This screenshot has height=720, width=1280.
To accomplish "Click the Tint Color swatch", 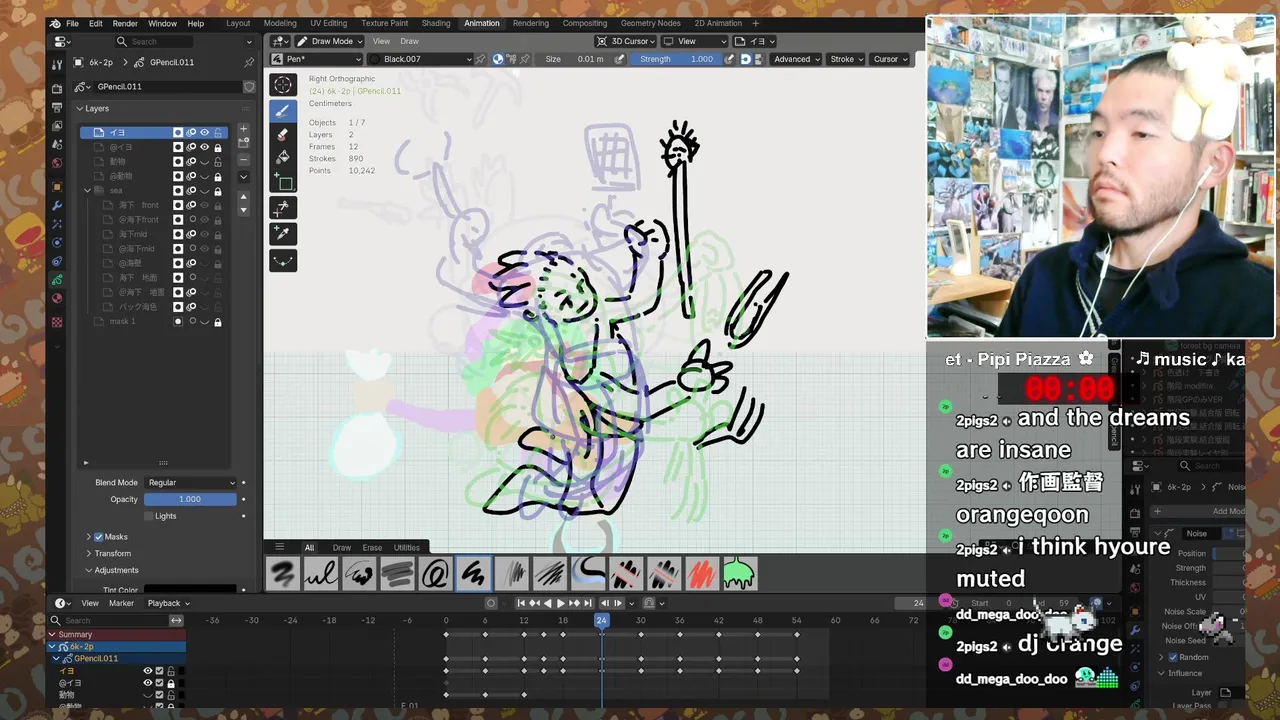I will tap(190, 589).
